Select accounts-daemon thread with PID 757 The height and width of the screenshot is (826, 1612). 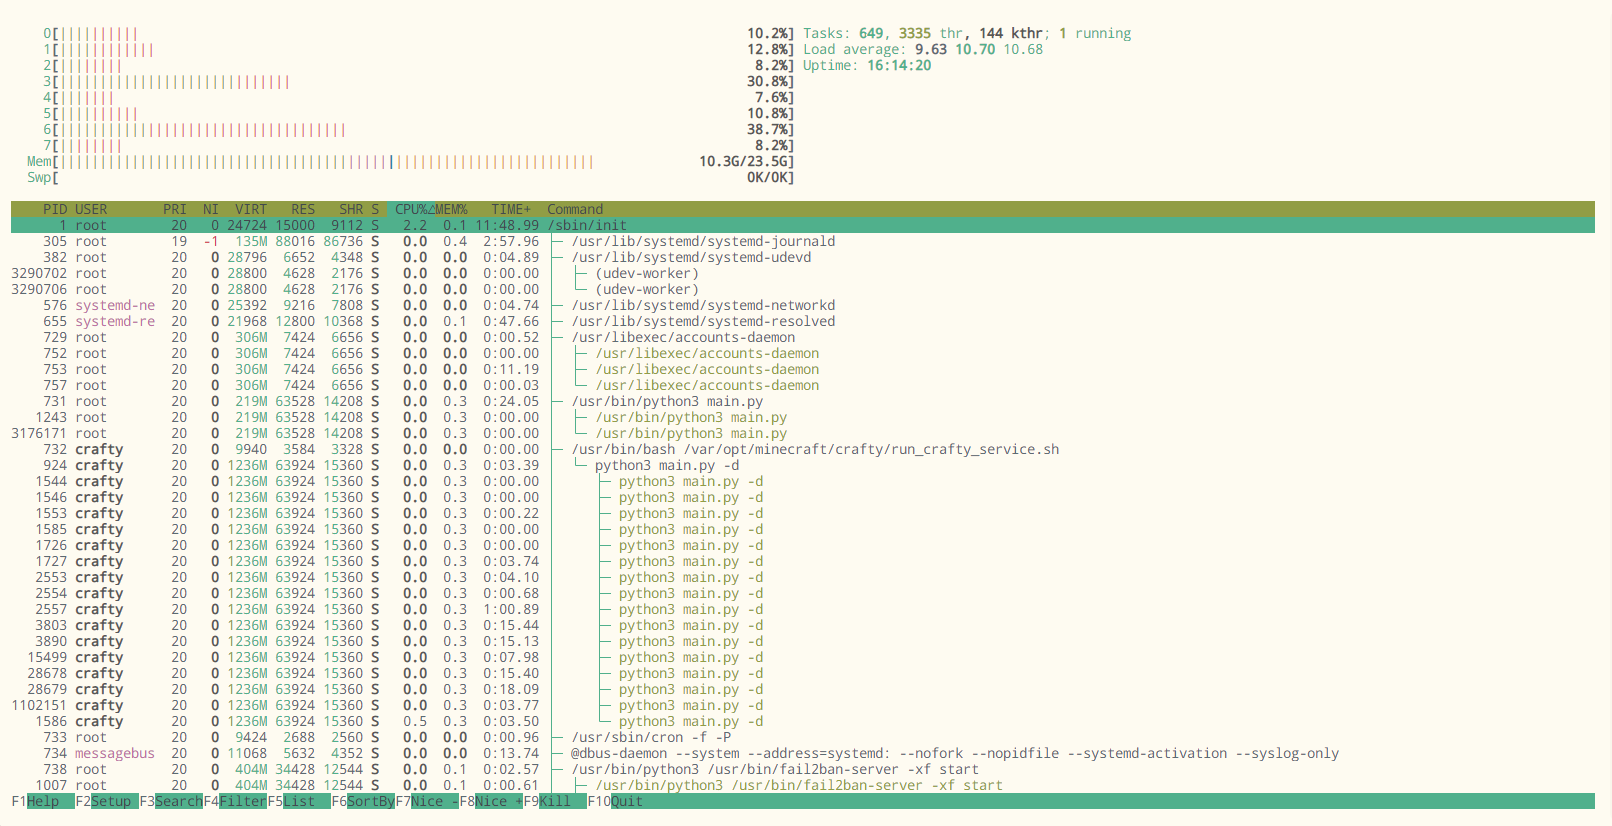[x=803, y=385]
